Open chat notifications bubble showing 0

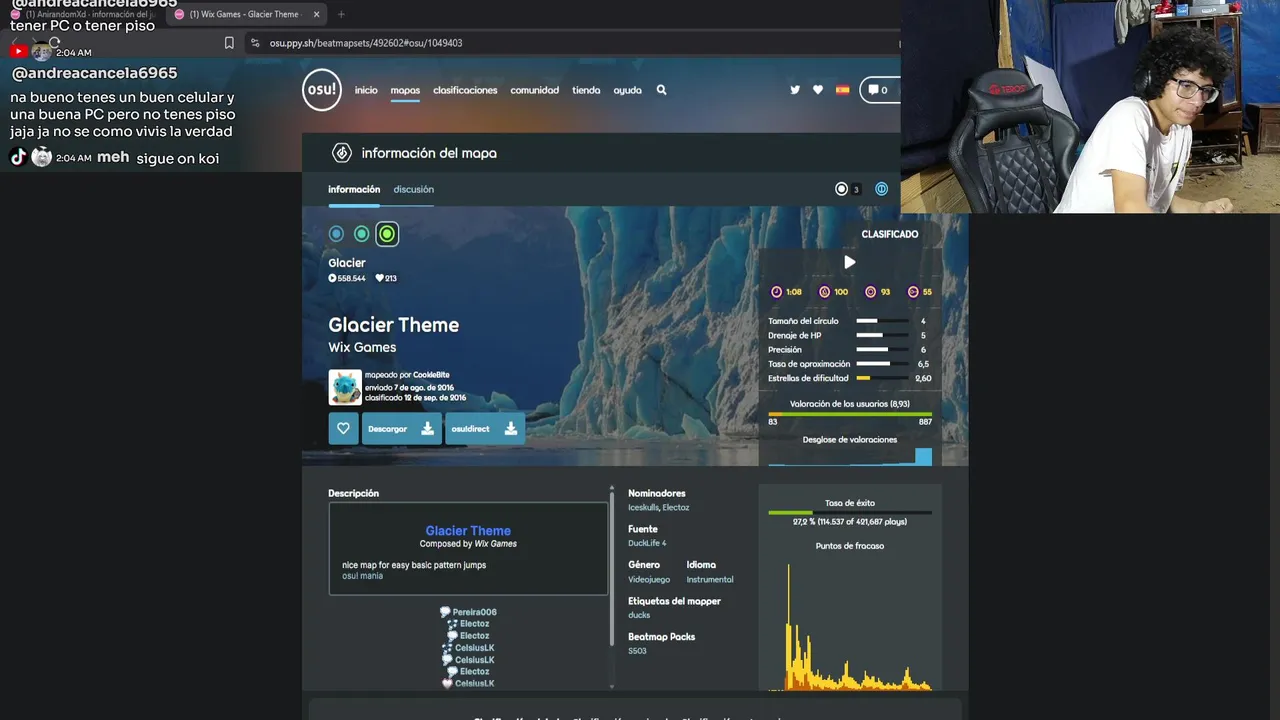click(879, 90)
